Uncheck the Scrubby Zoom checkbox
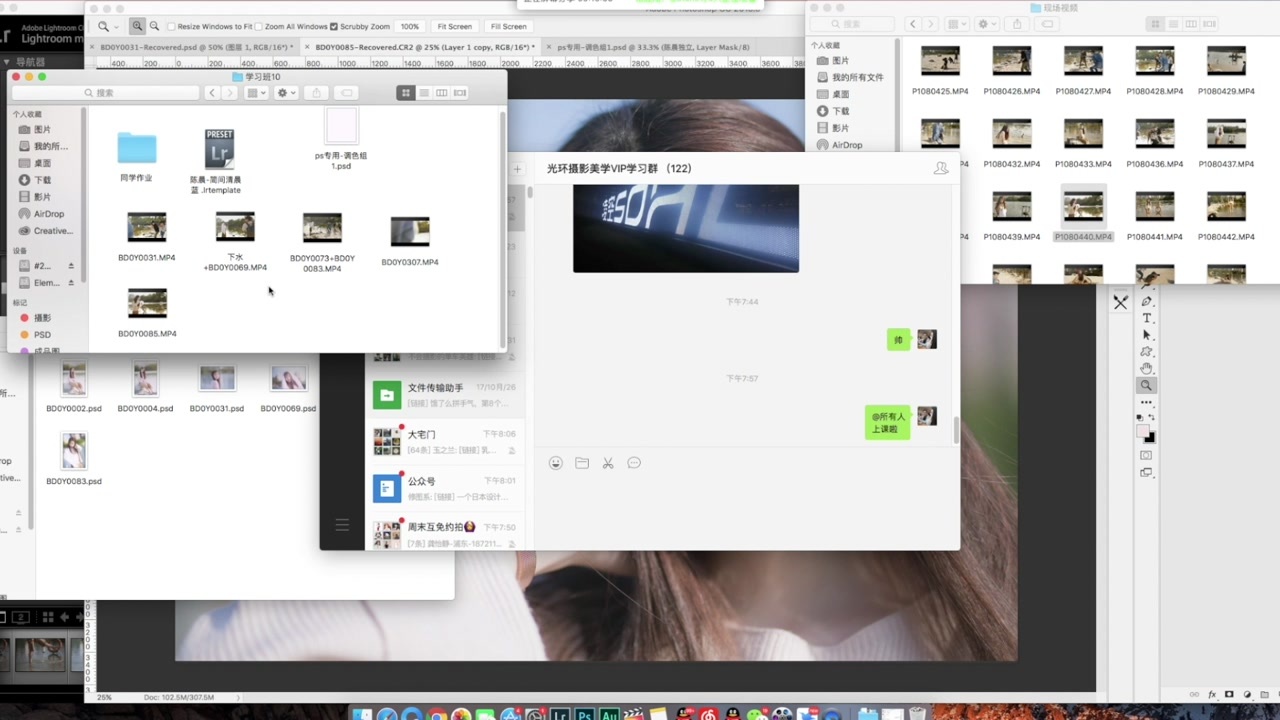Screen dimensions: 1280x720 click(334, 26)
